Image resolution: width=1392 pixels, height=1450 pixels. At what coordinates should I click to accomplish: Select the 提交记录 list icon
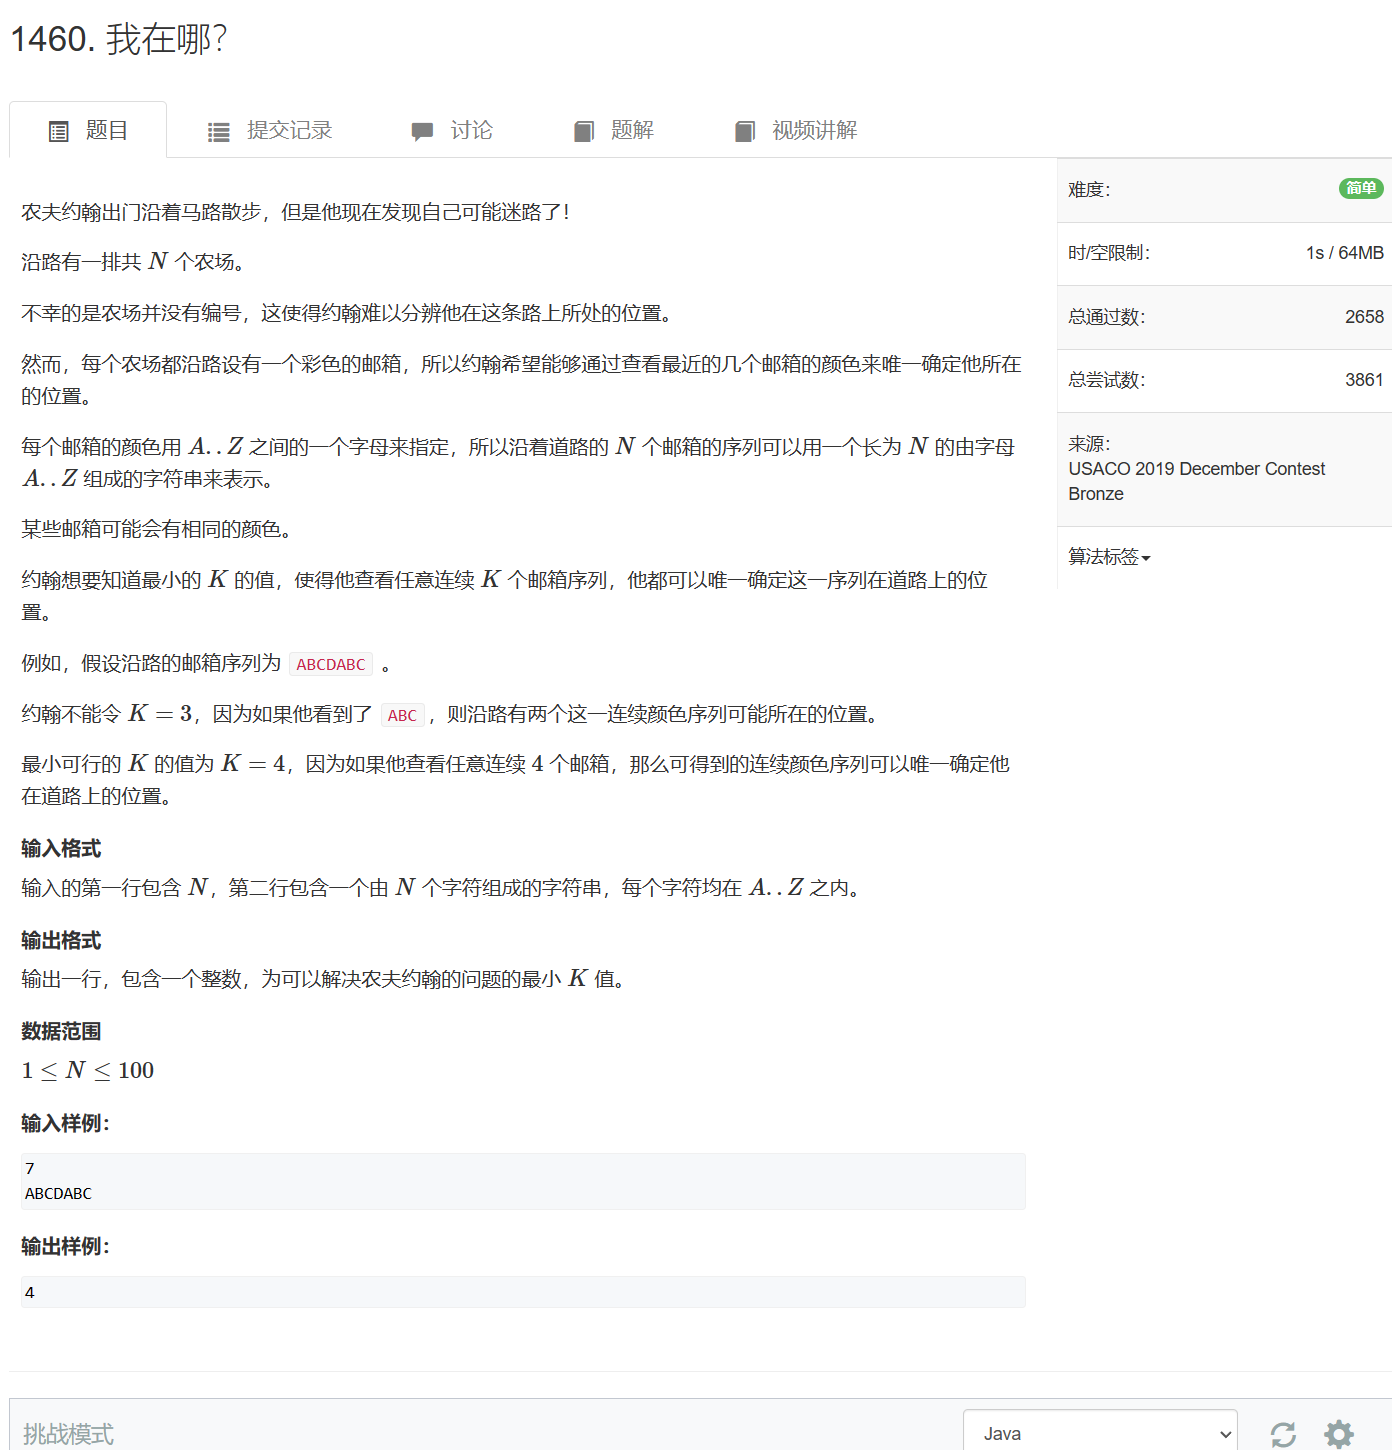coord(218,130)
